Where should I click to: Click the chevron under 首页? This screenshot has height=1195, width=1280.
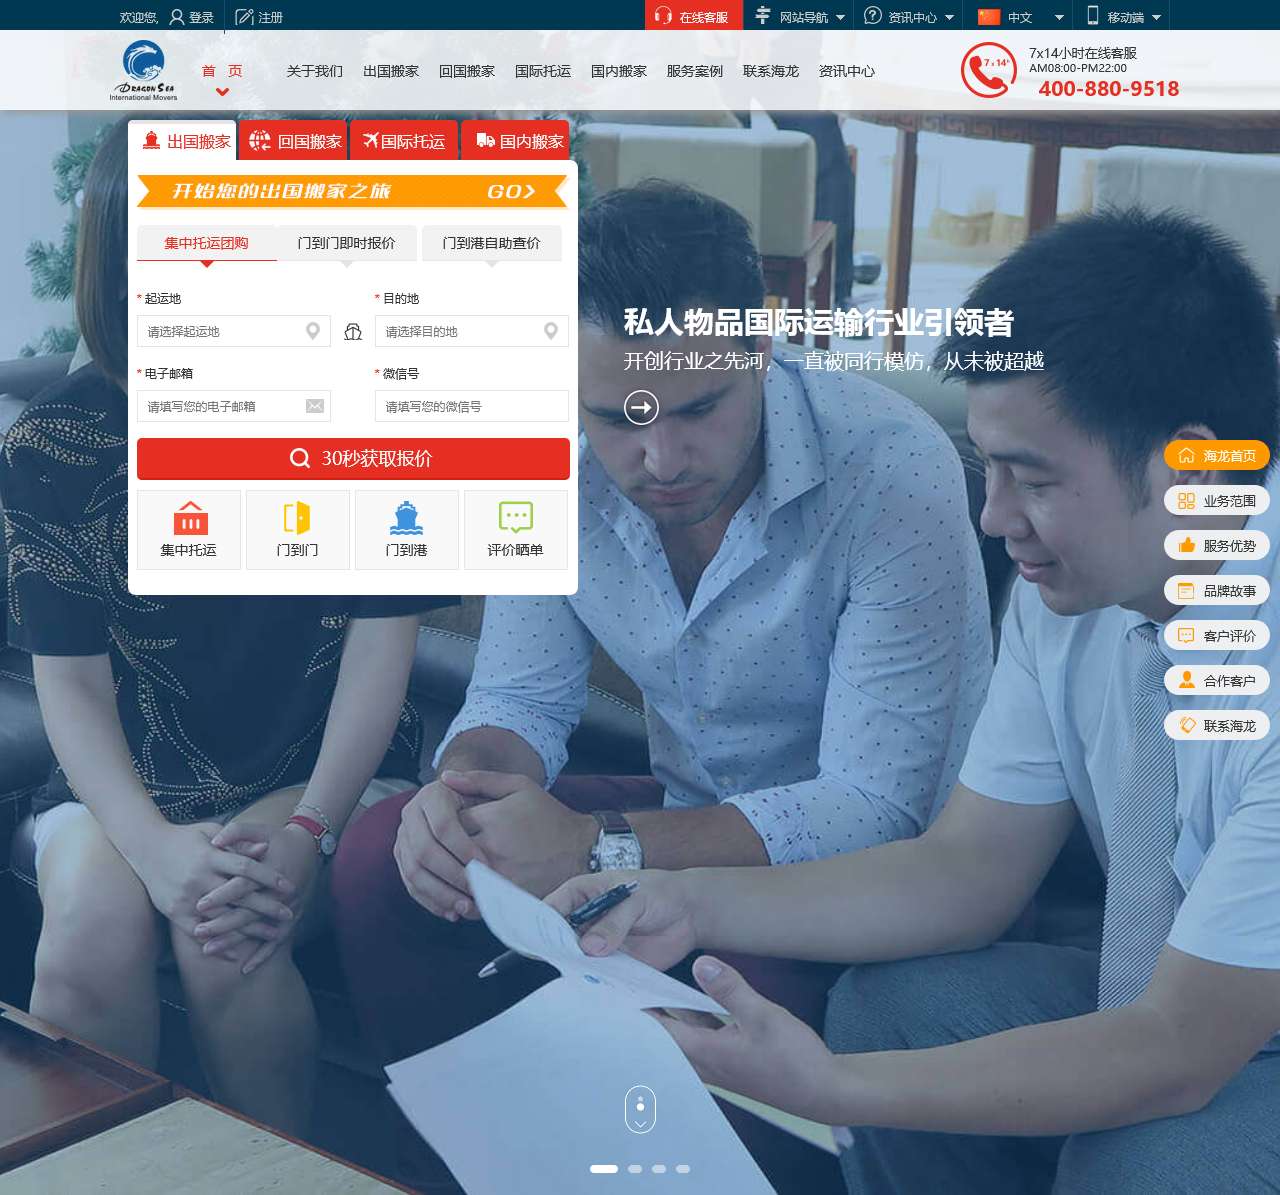(222, 92)
